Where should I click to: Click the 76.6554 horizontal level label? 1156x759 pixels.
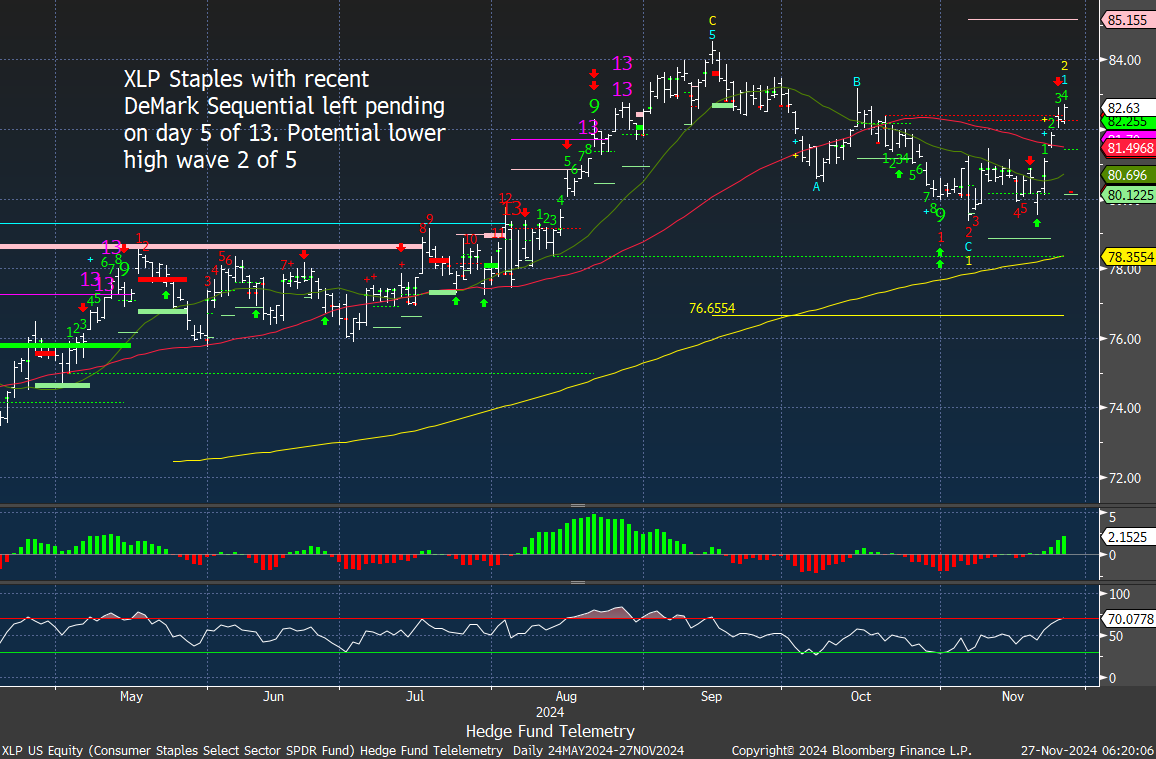click(711, 309)
